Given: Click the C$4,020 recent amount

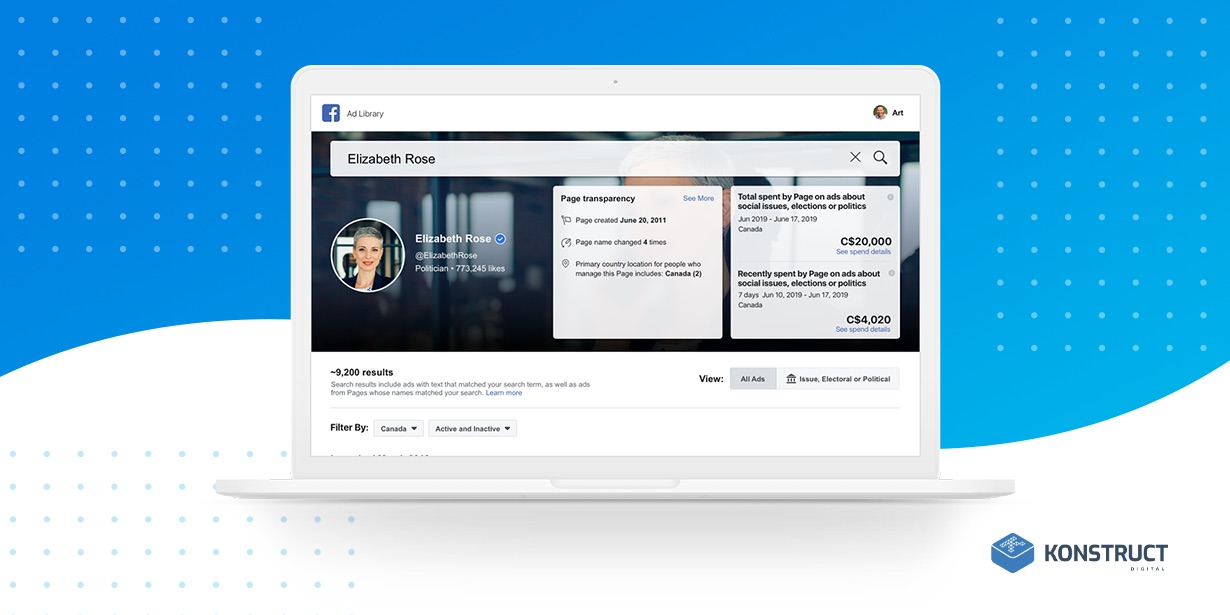Looking at the screenshot, I should [869, 319].
